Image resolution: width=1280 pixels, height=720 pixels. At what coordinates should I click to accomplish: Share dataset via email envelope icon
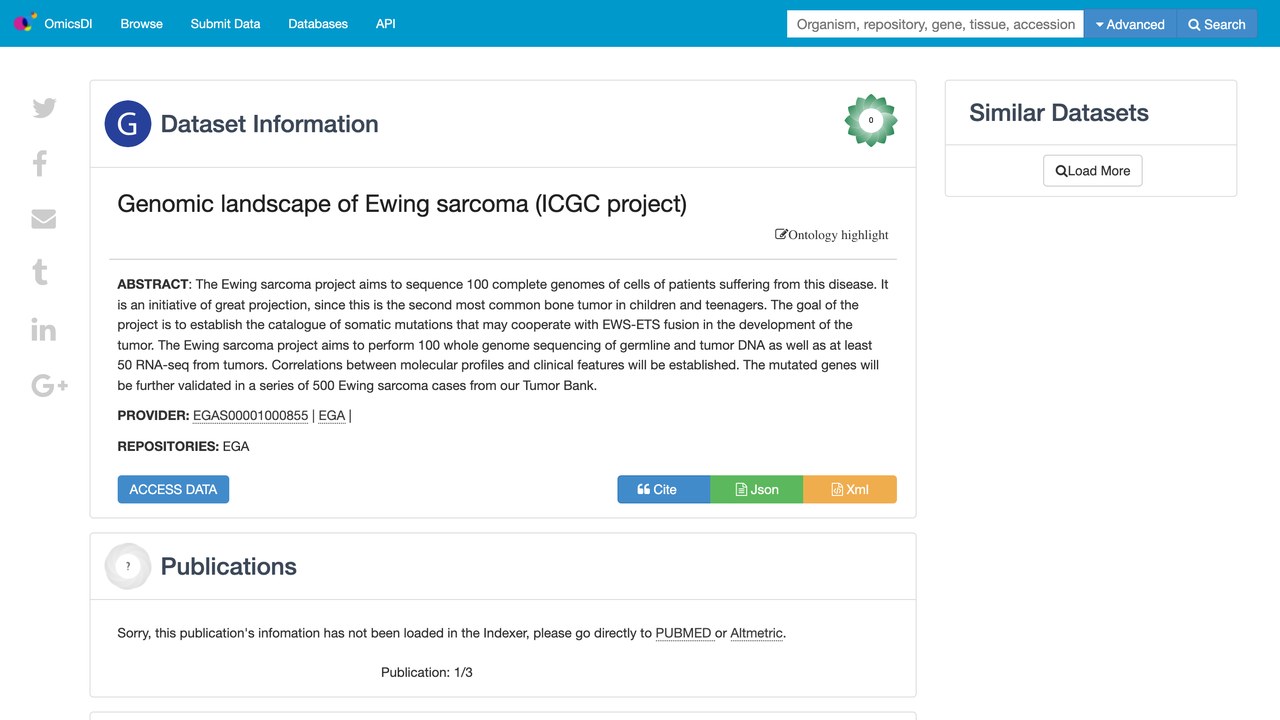pos(44,218)
